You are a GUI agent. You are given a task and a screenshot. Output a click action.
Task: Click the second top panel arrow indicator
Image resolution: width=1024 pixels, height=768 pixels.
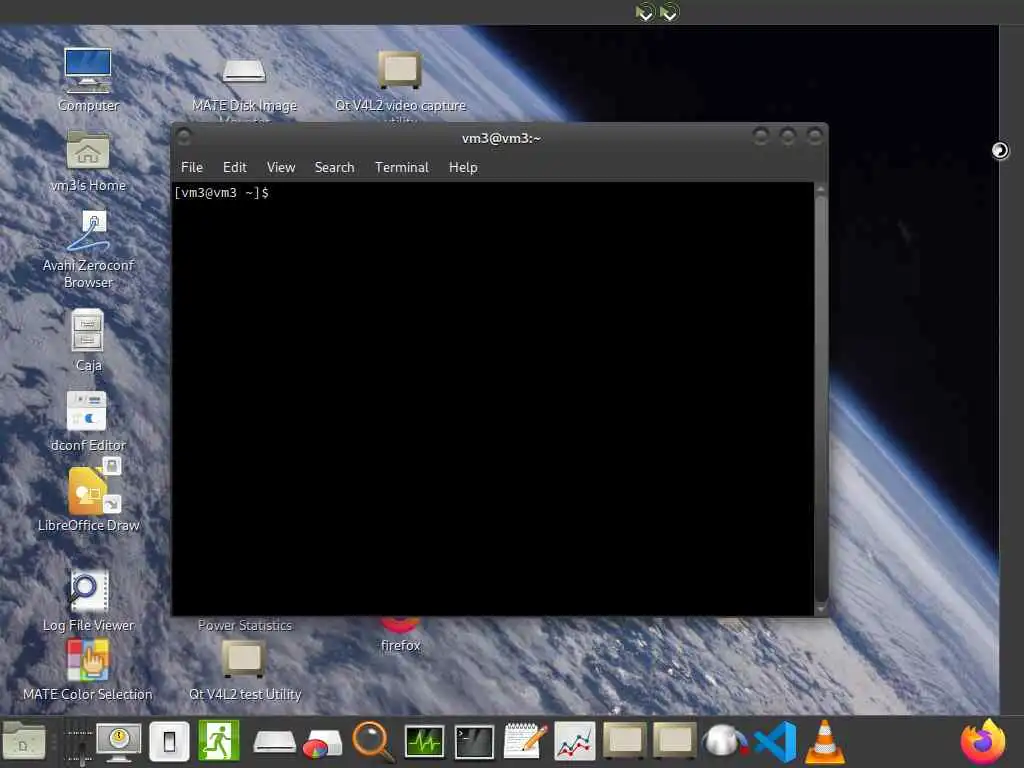pos(669,12)
